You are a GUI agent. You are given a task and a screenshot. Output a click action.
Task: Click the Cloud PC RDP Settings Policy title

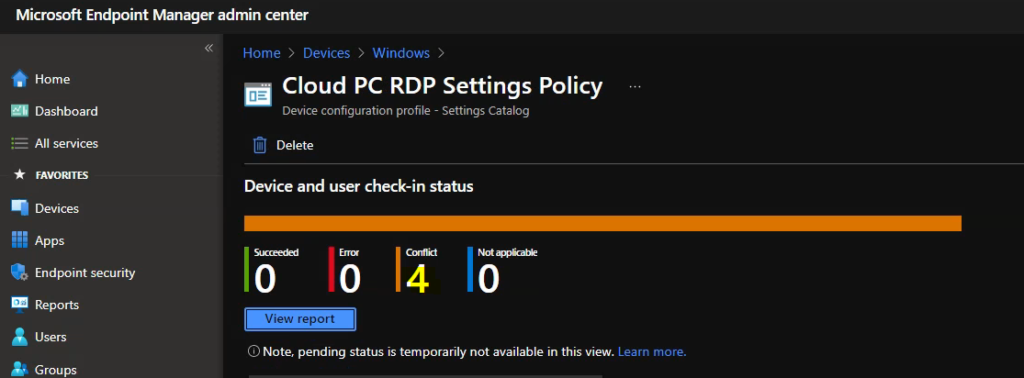[442, 86]
